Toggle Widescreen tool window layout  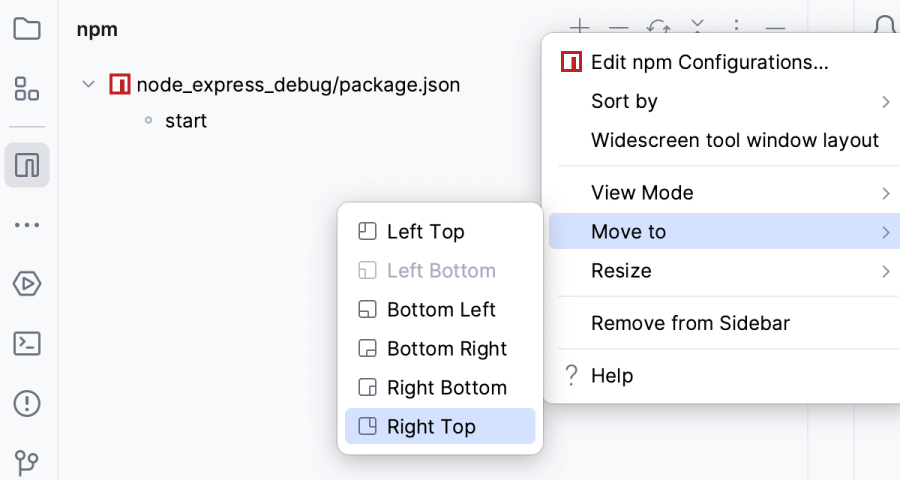coord(735,140)
